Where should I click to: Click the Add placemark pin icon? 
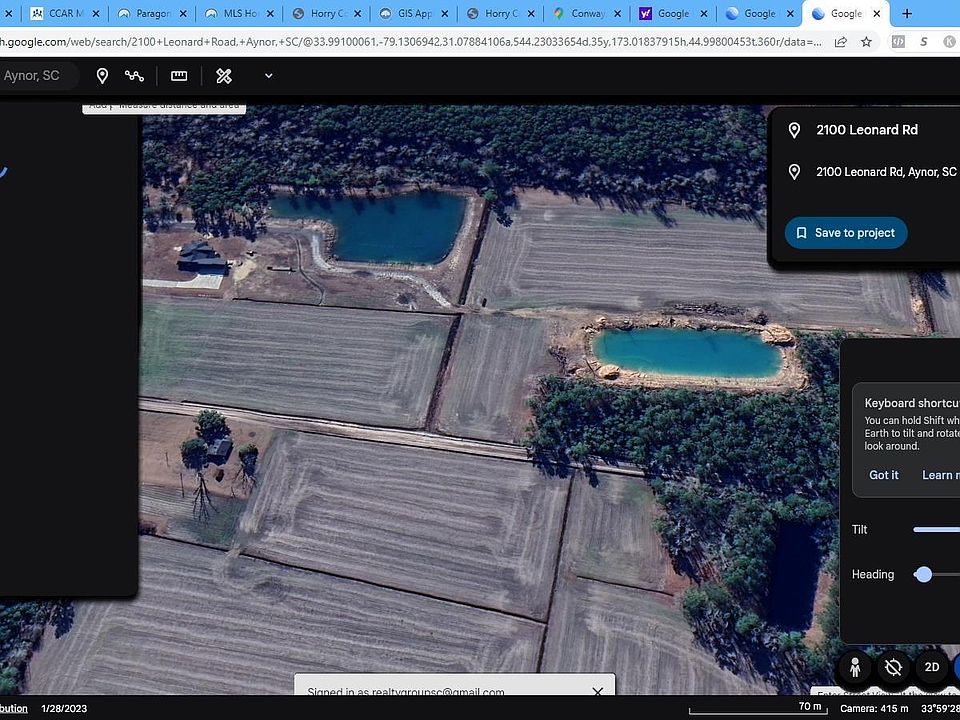tap(102, 76)
